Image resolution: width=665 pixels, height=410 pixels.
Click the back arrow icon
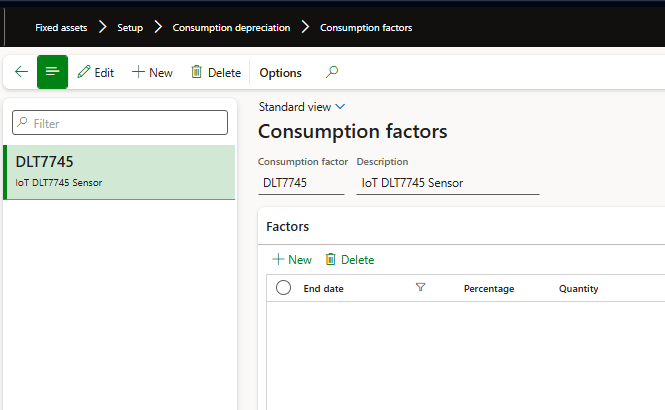click(x=21, y=72)
